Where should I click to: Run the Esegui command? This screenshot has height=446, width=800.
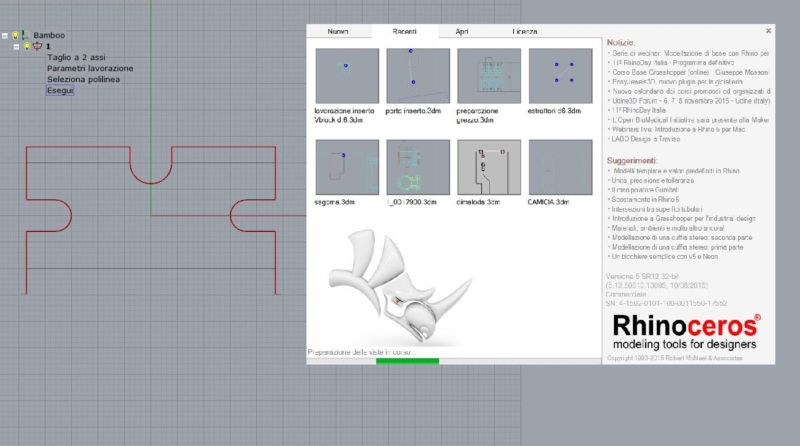click(60, 91)
